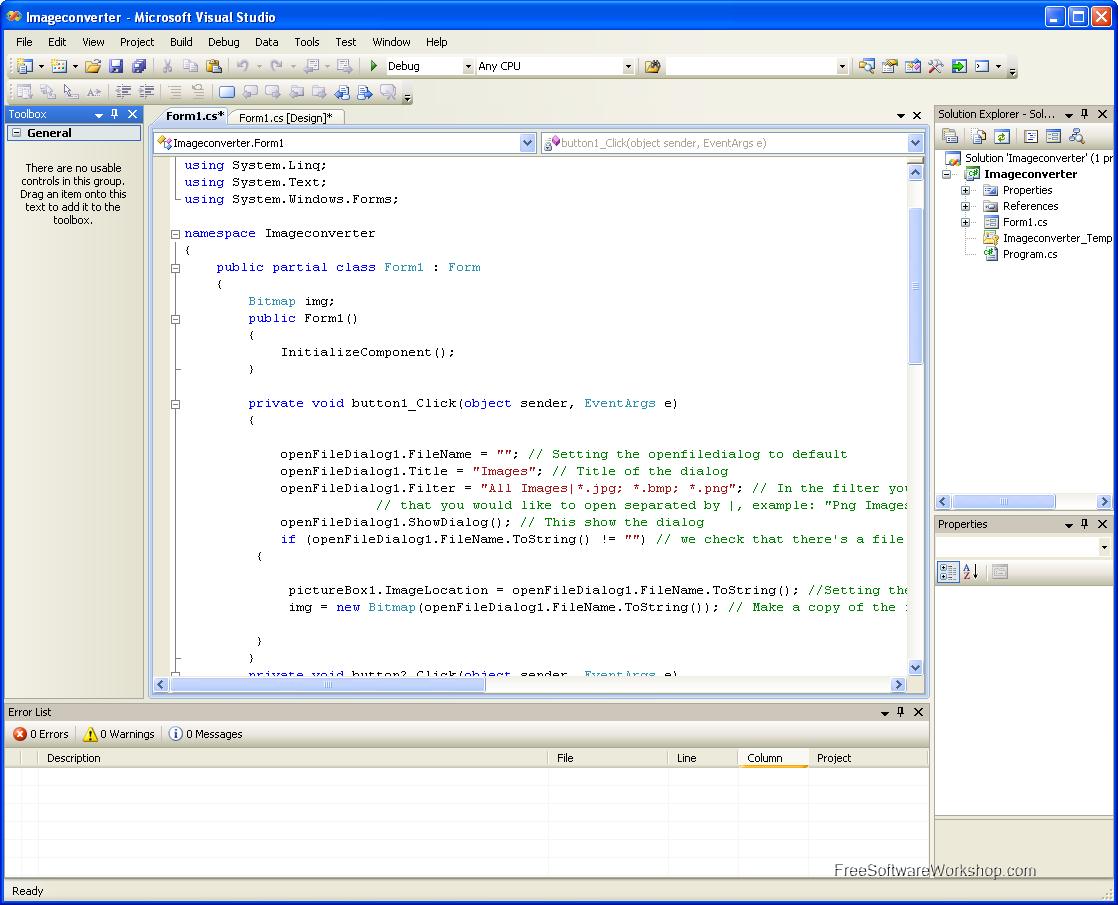Switch Properties panel to Categorized view
Screen dimensions: 1118x905
click(x=948, y=572)
